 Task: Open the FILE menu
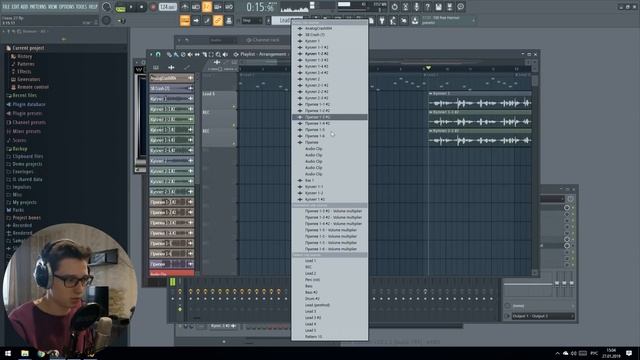[6, 7]
